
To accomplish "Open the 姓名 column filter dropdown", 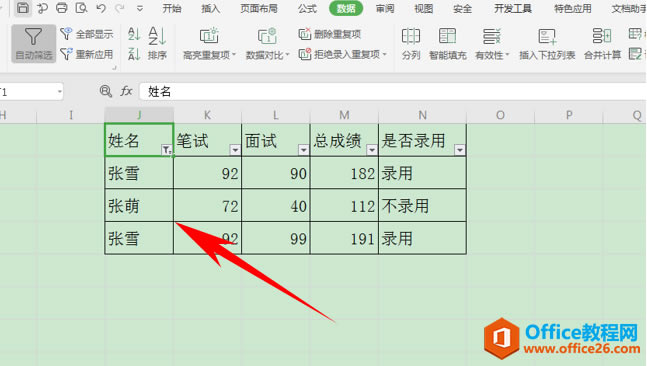I will click(x=167, y=150).
